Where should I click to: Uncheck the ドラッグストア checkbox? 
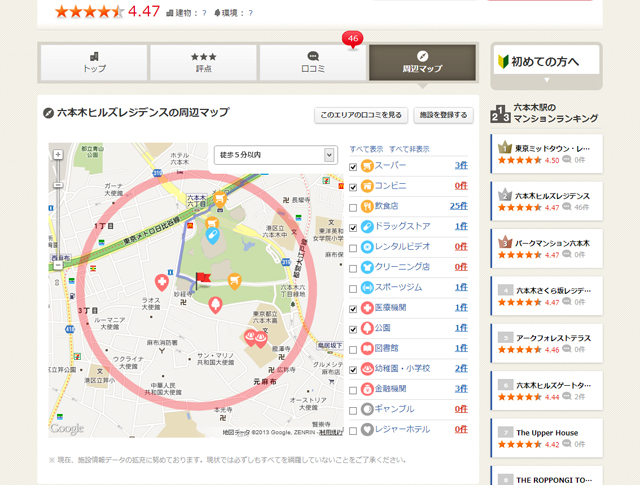point(353,228)
